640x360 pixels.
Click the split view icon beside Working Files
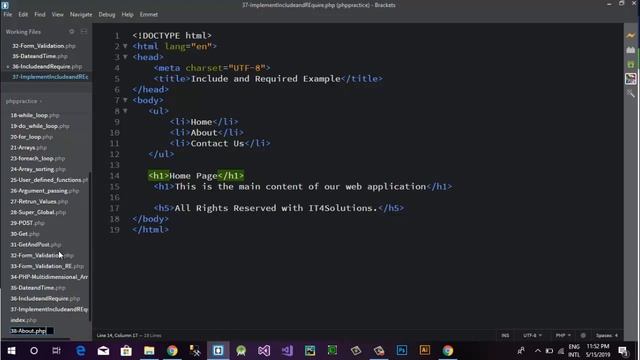[84, 31]
